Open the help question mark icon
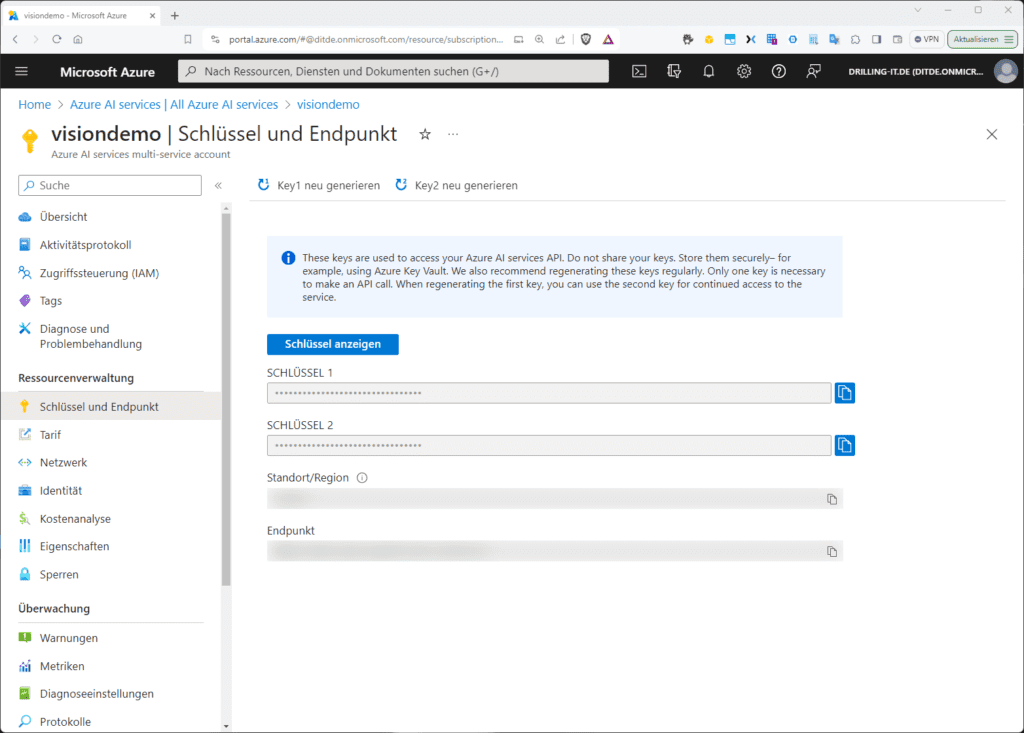This screenshot has width=1024, height=733. tap(778, 71)
